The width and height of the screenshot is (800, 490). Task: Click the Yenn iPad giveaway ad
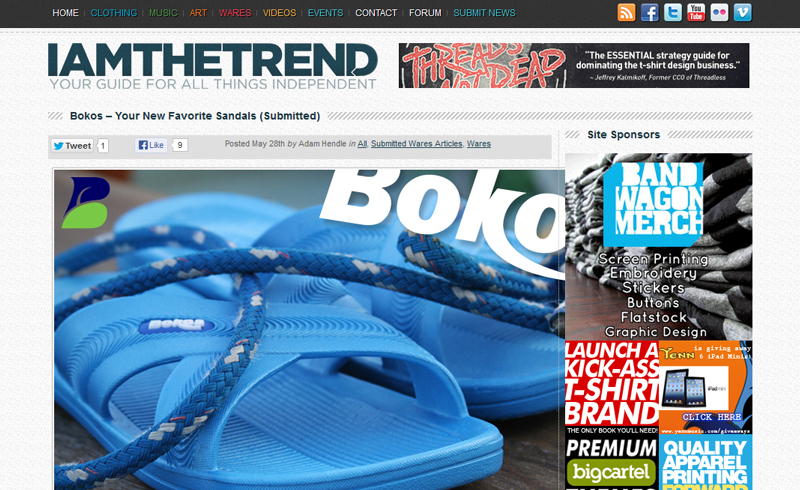click(706, 387)
